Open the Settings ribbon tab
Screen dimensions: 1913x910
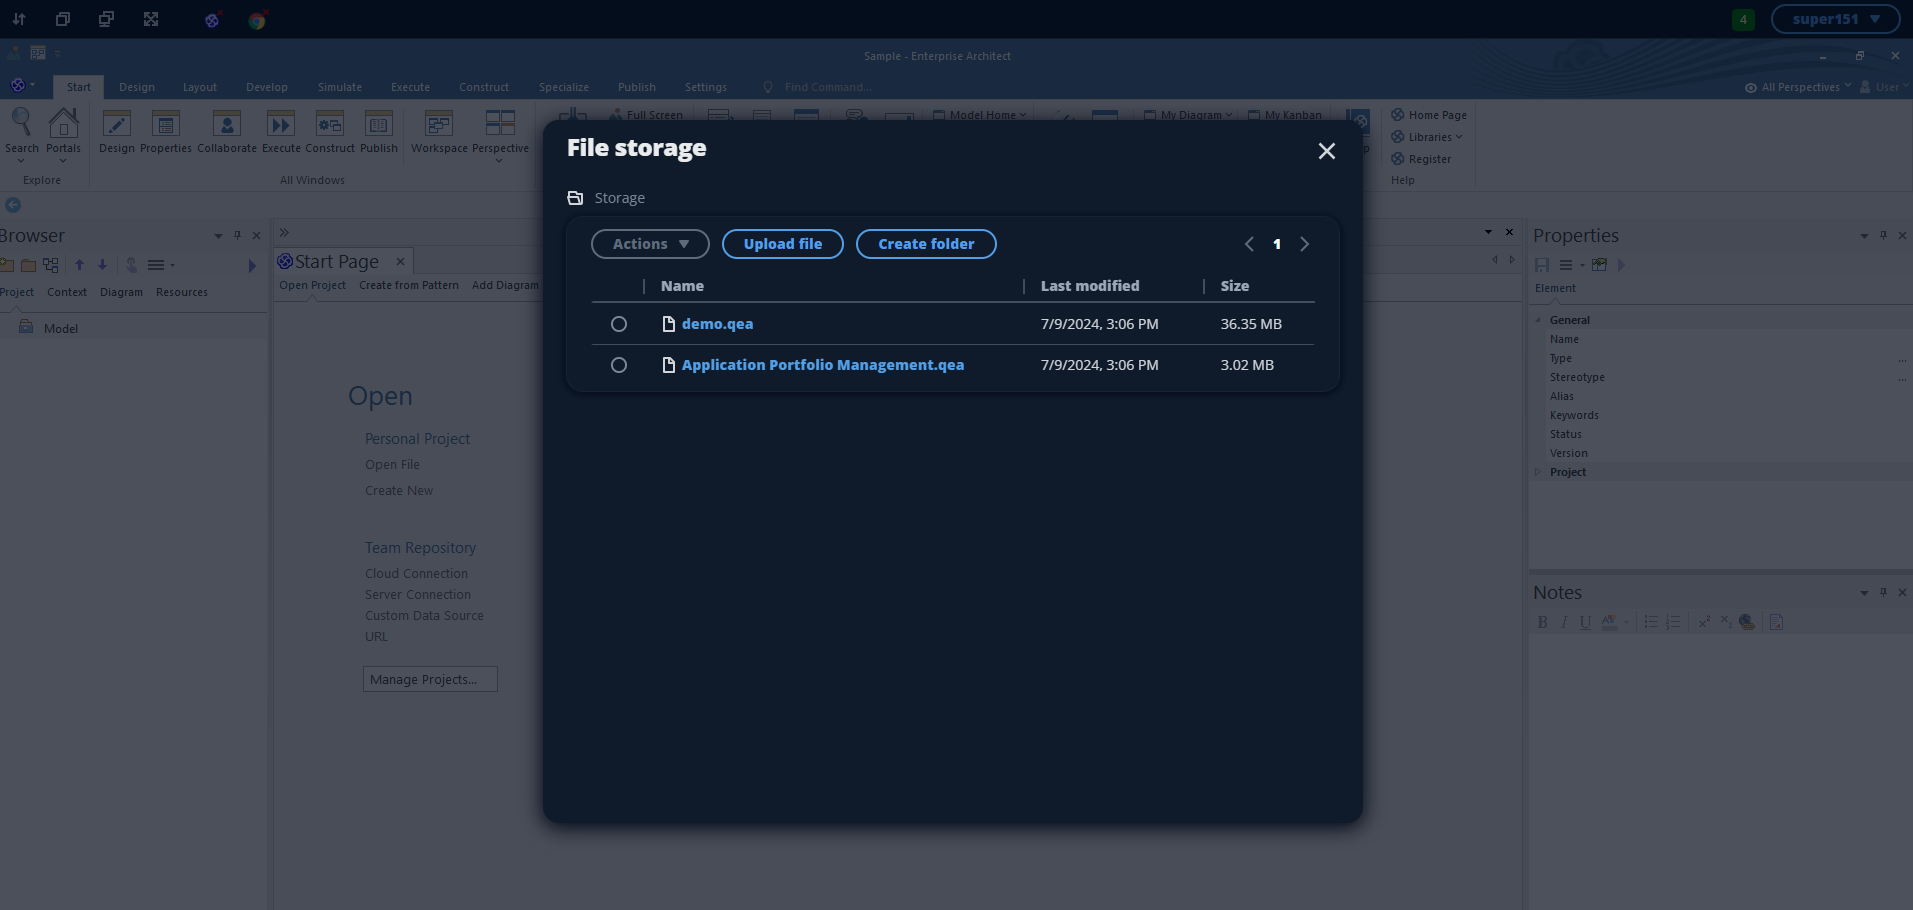point(706,87)
